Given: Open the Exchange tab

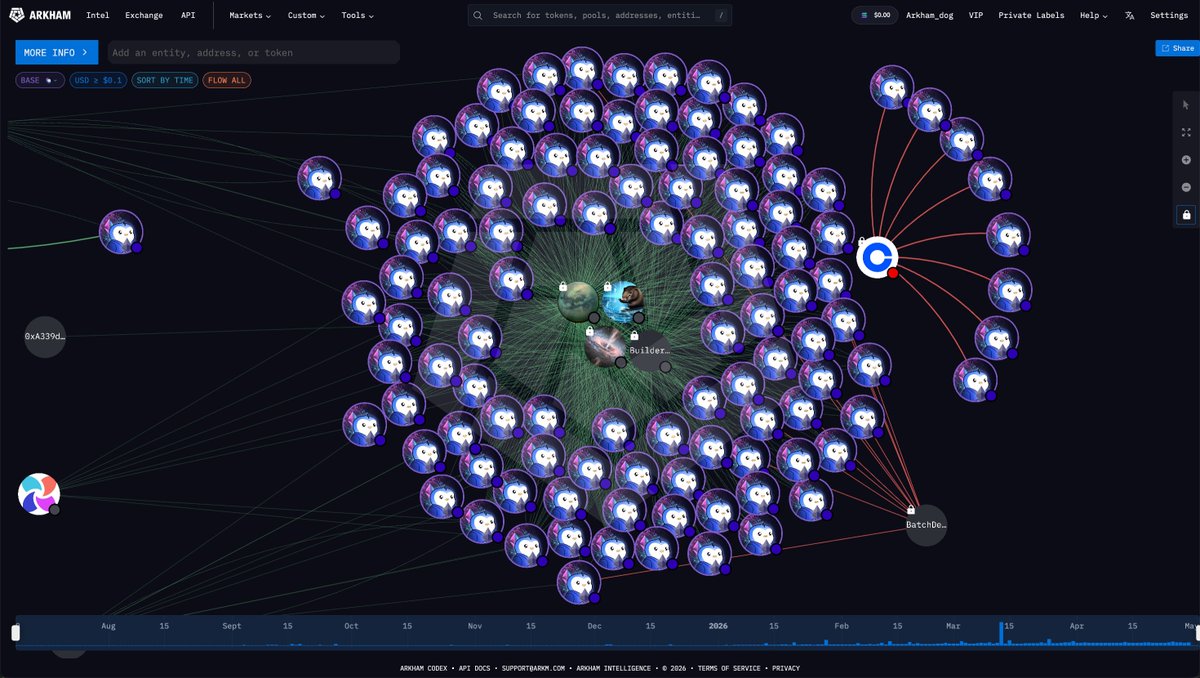Looking at the screenshot, I should pos(144,16).
